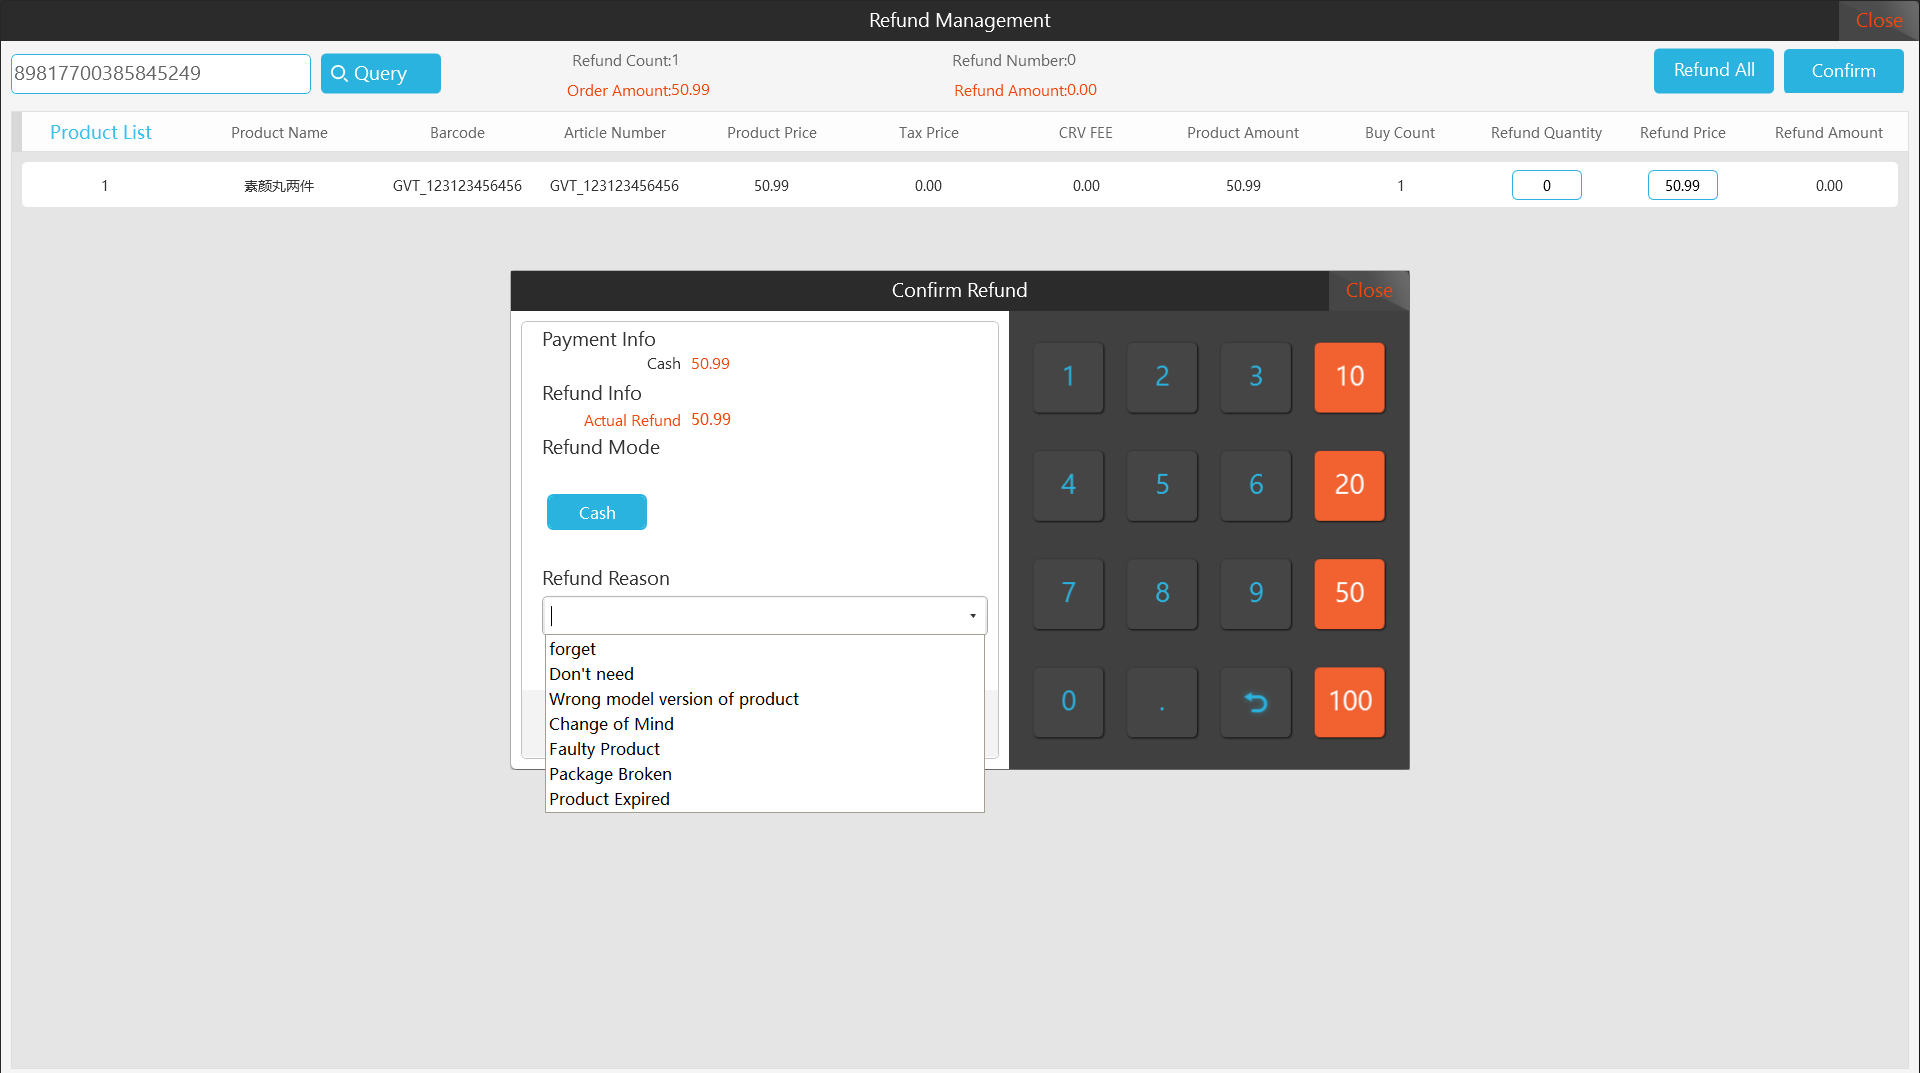Expand the Refund Reason dropdown arrow

click(972, 616)
